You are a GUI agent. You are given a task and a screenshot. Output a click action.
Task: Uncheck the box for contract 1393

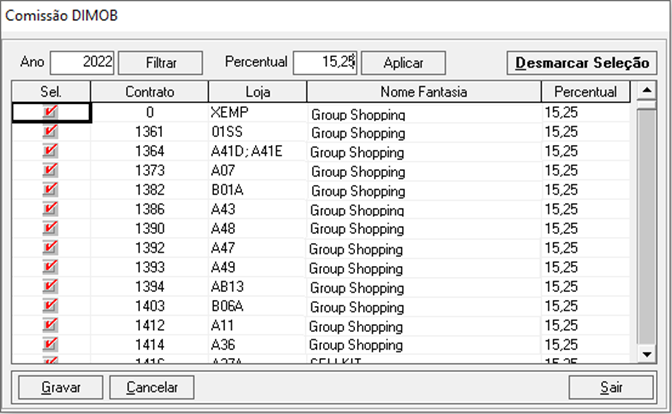click(50, 267)
